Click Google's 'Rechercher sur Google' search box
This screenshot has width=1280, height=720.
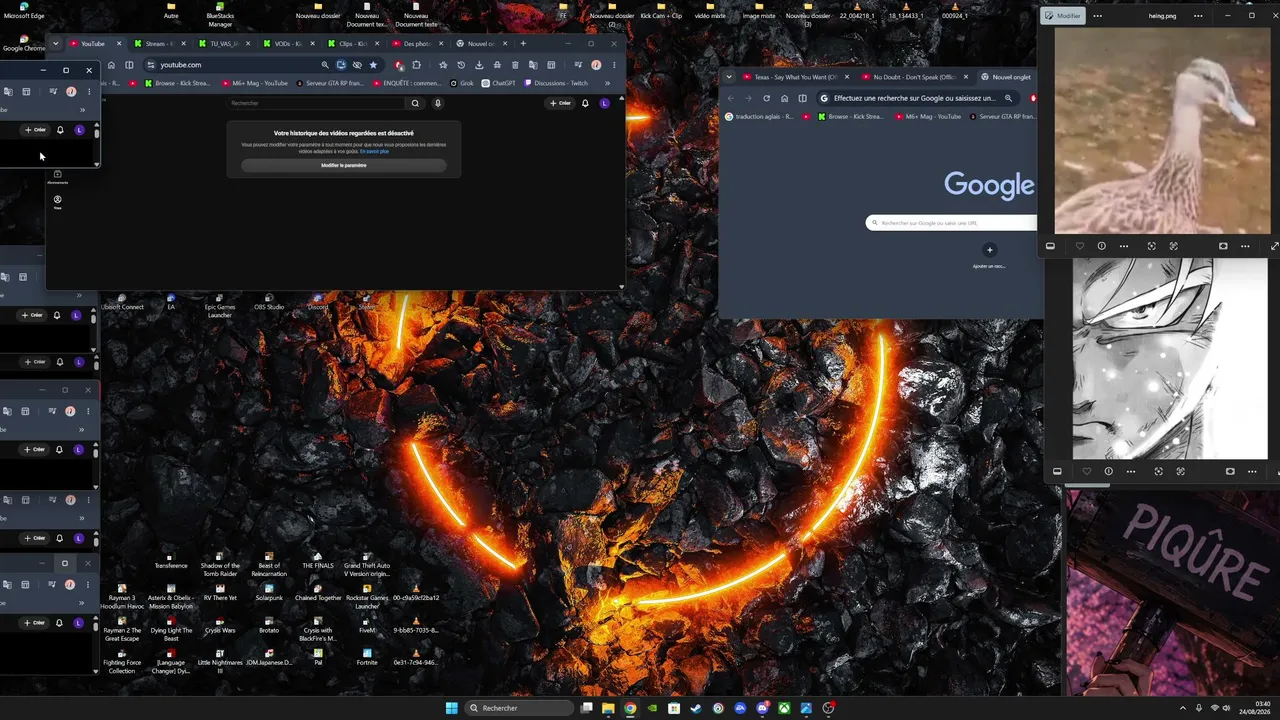pos(951,223)
